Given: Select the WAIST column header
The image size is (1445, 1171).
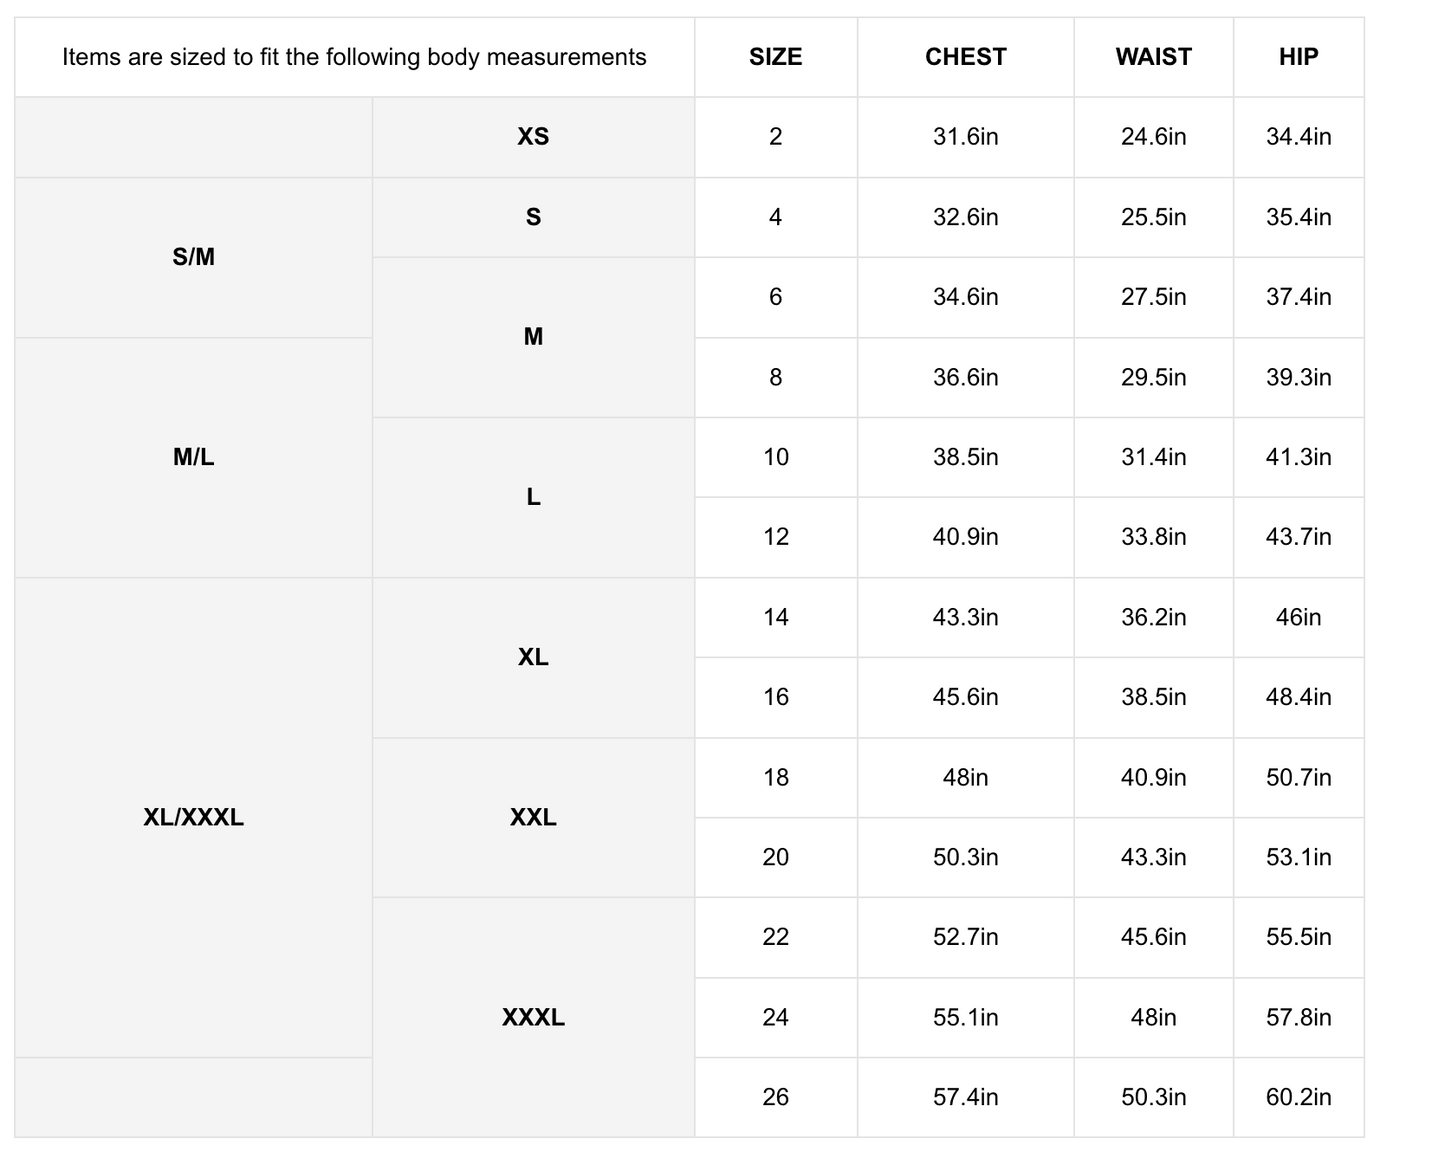Looking at the screenshot, I should click(x=1153, y=57).
